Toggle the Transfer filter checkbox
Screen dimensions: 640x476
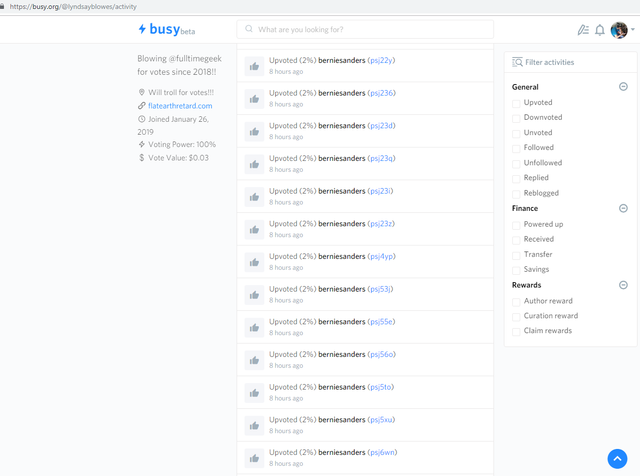[x=517, y=255]
